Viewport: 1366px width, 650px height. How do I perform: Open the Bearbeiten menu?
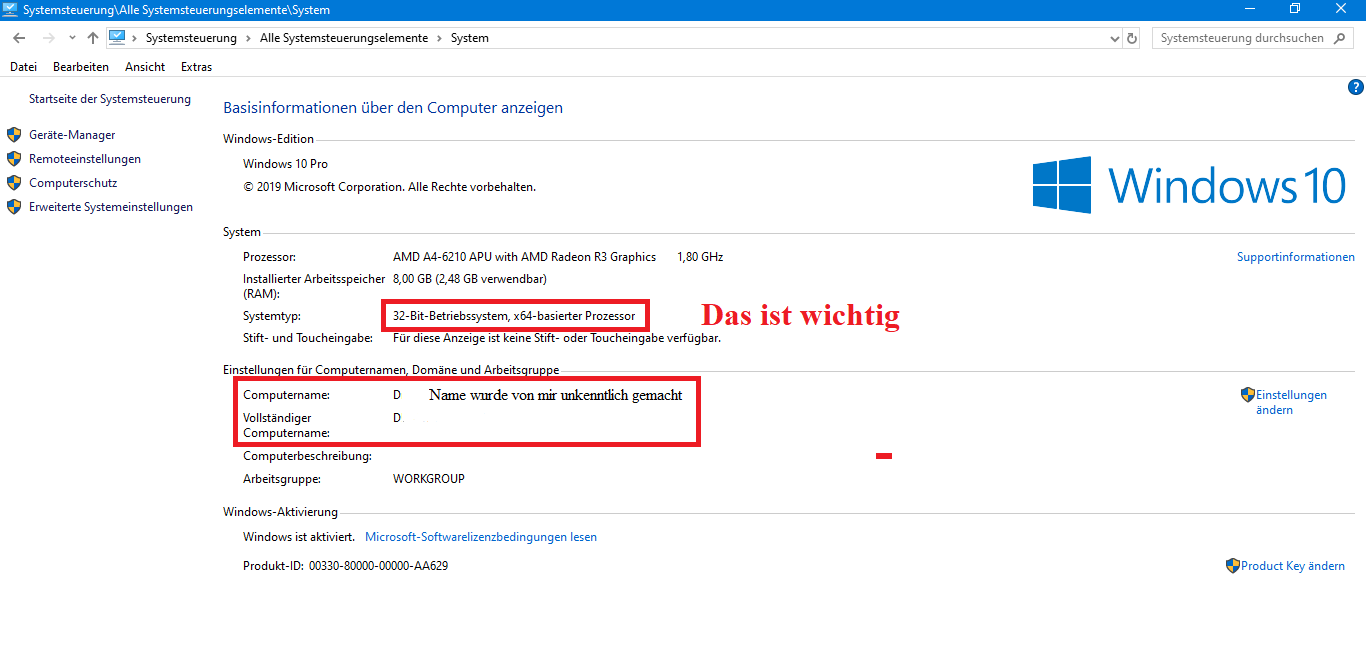(x=81, y=67)
